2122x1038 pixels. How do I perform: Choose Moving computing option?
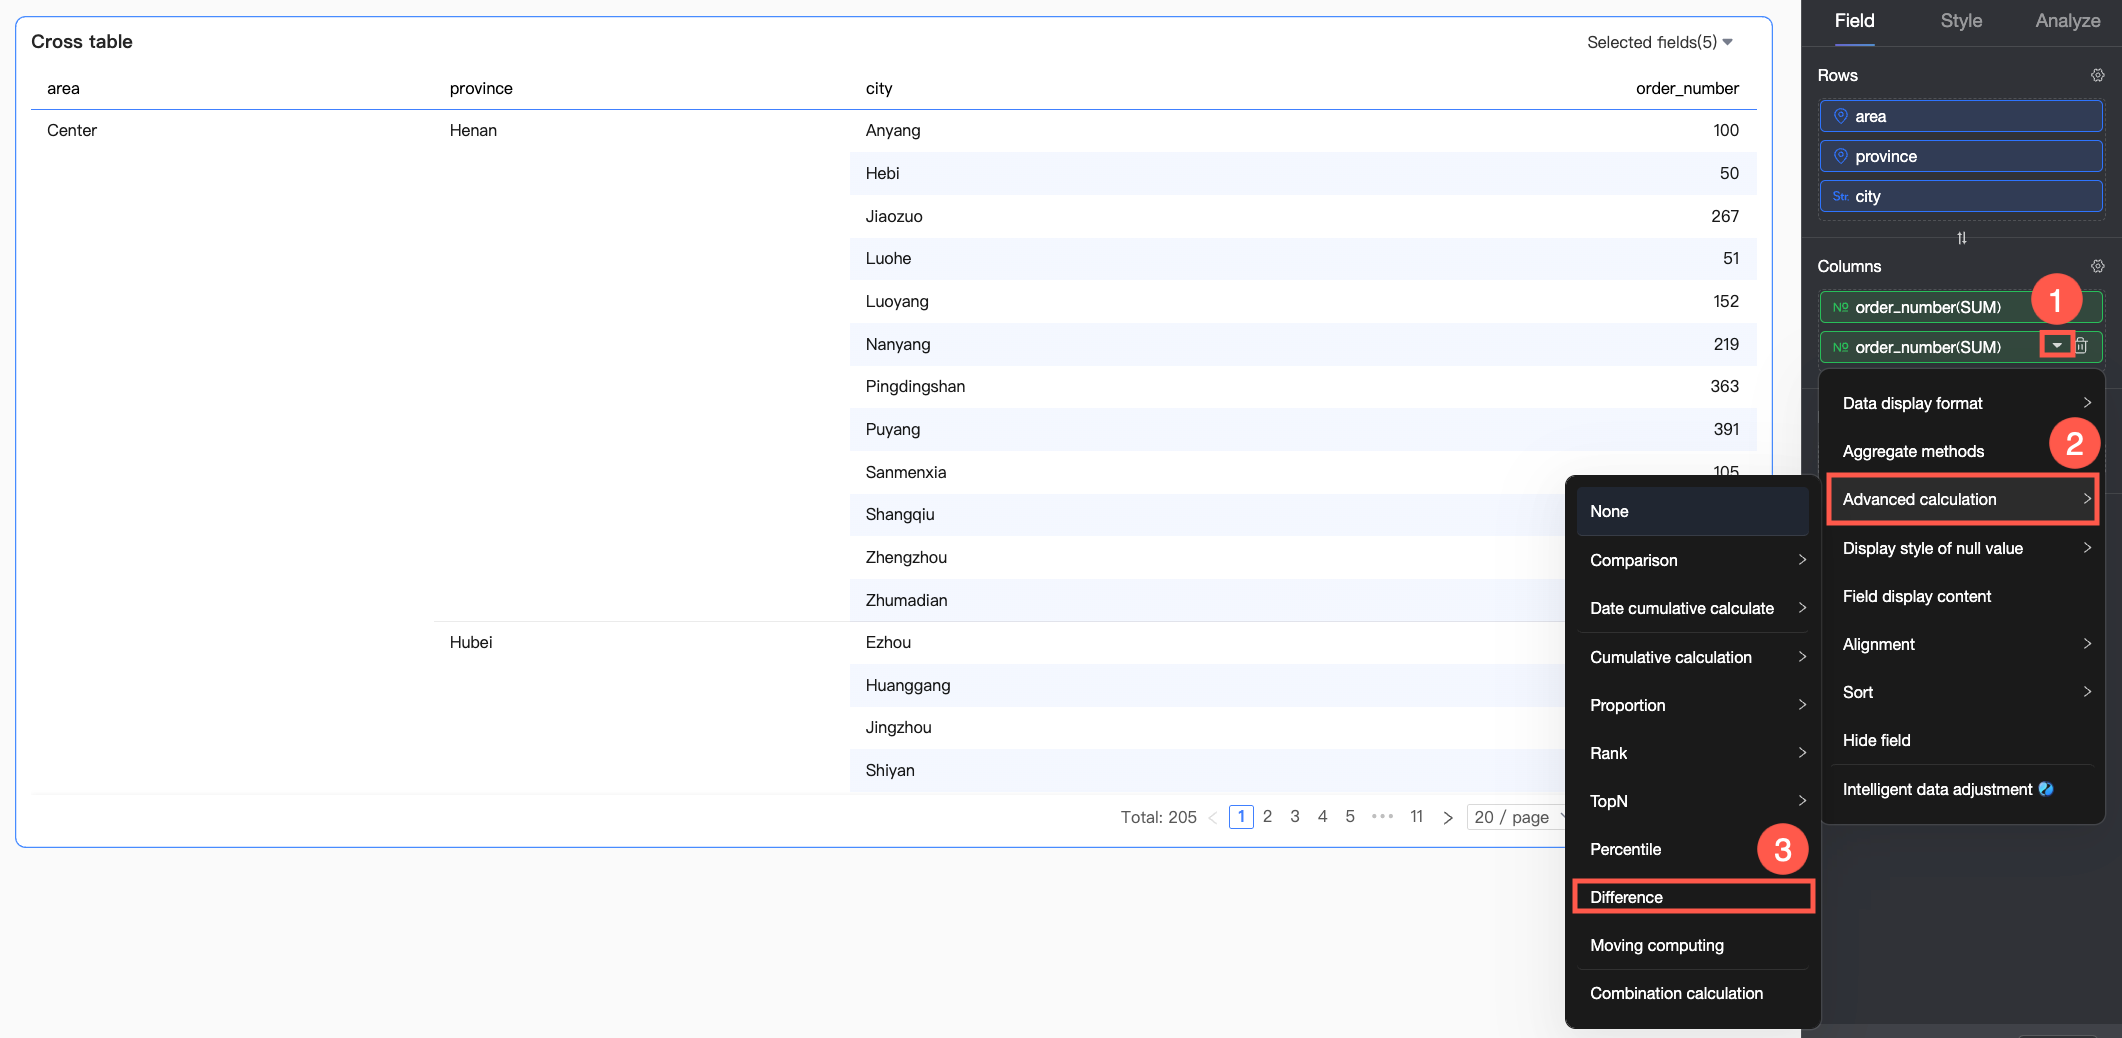(x=1693, y=945)
